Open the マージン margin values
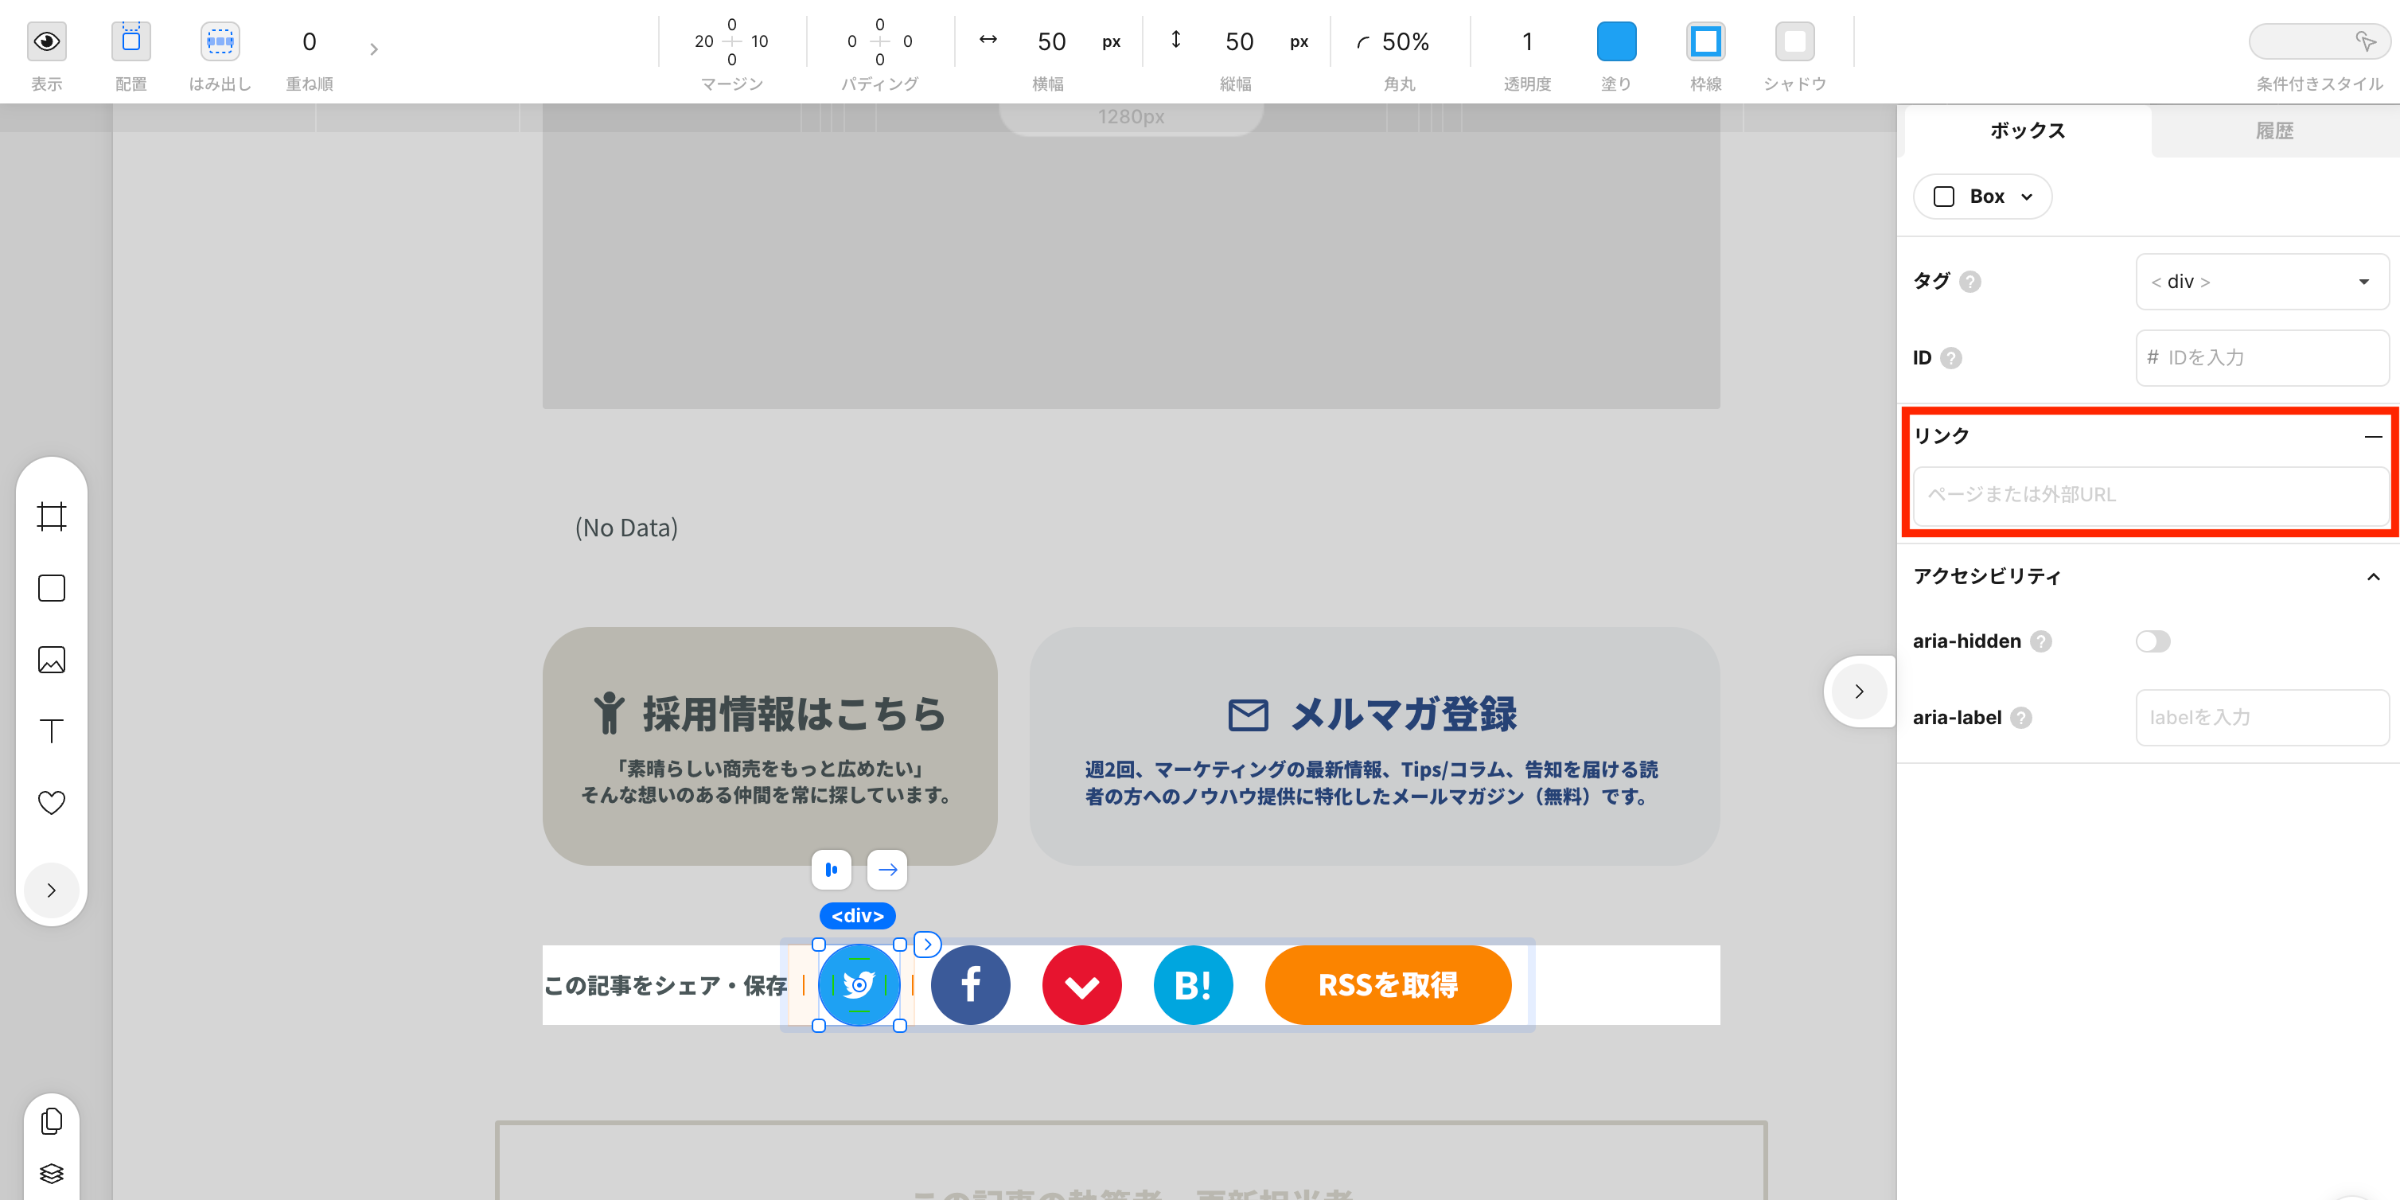 point(732,41)
